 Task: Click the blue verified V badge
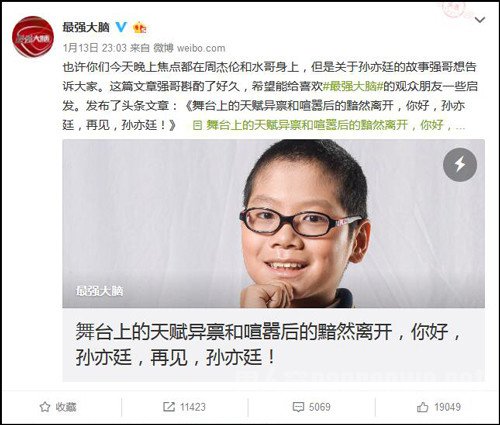(121, 27)
